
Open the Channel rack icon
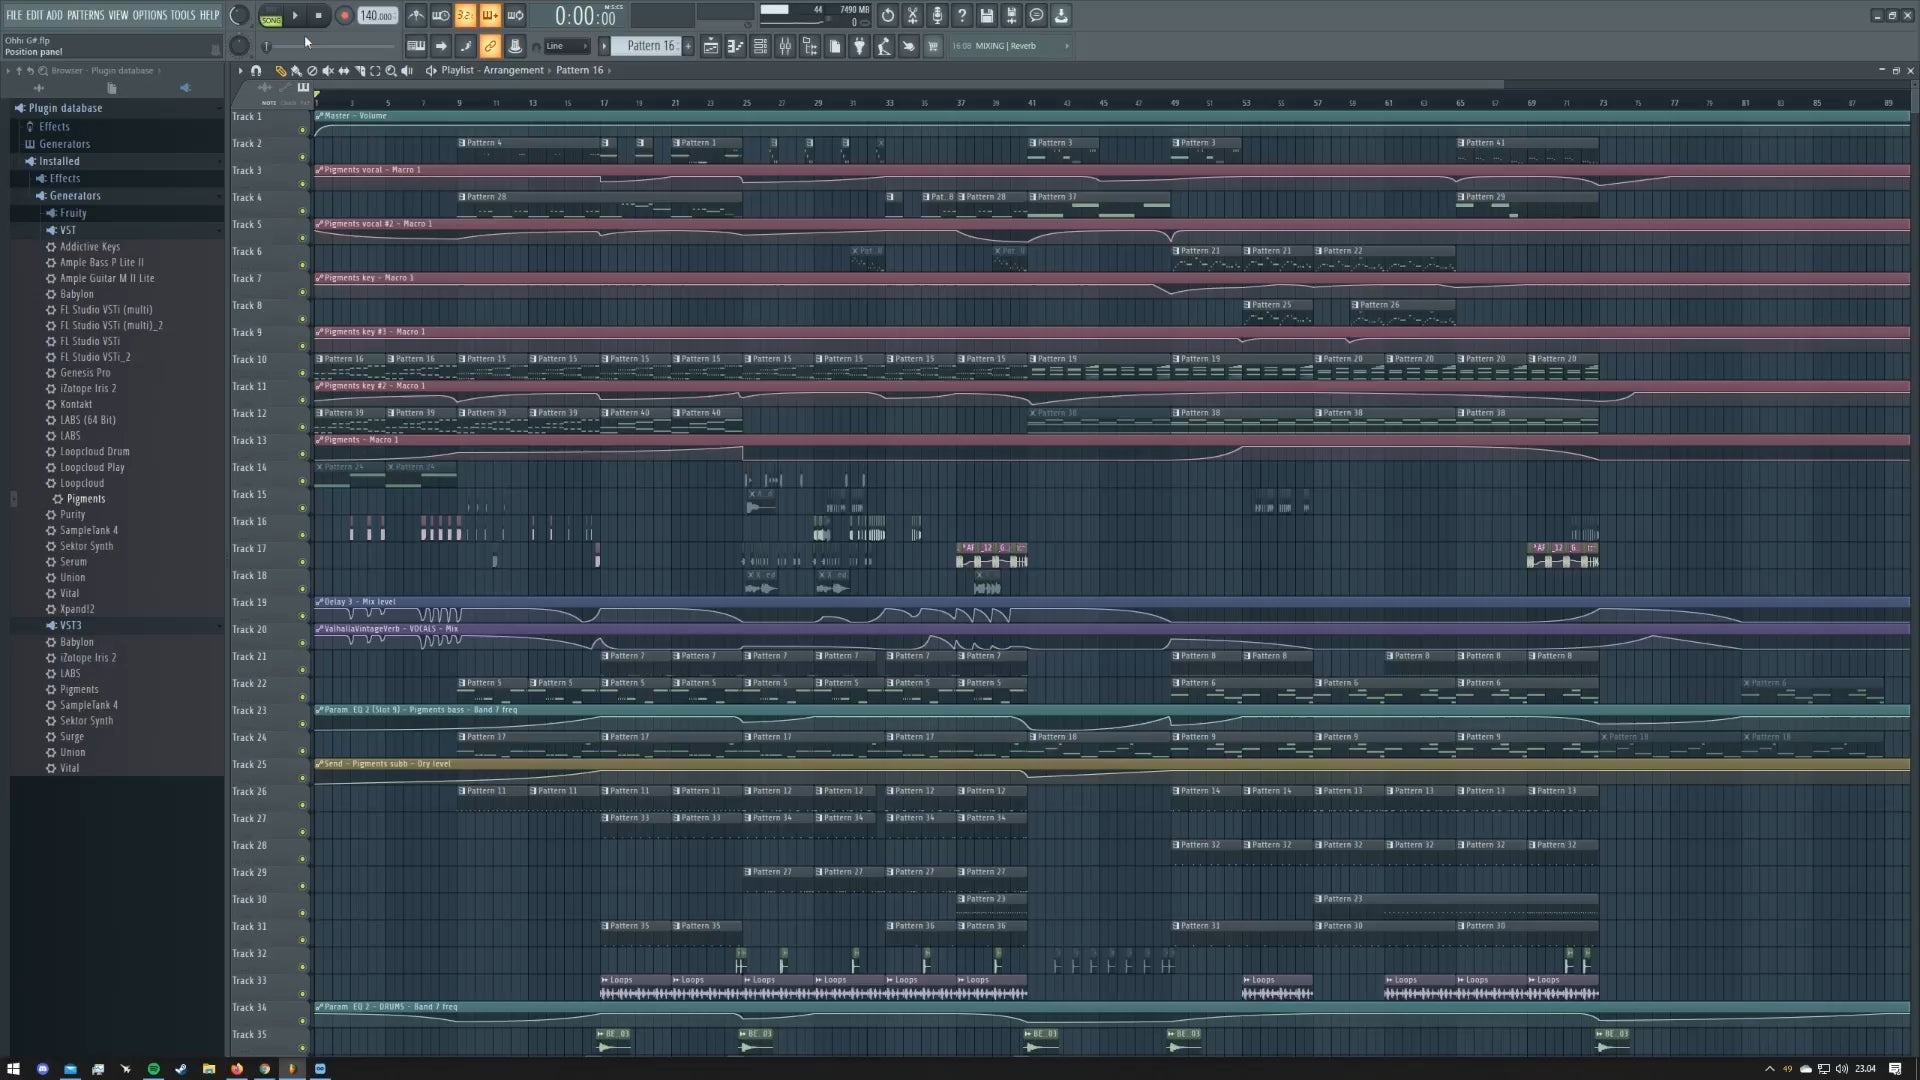tap(760, 46)
